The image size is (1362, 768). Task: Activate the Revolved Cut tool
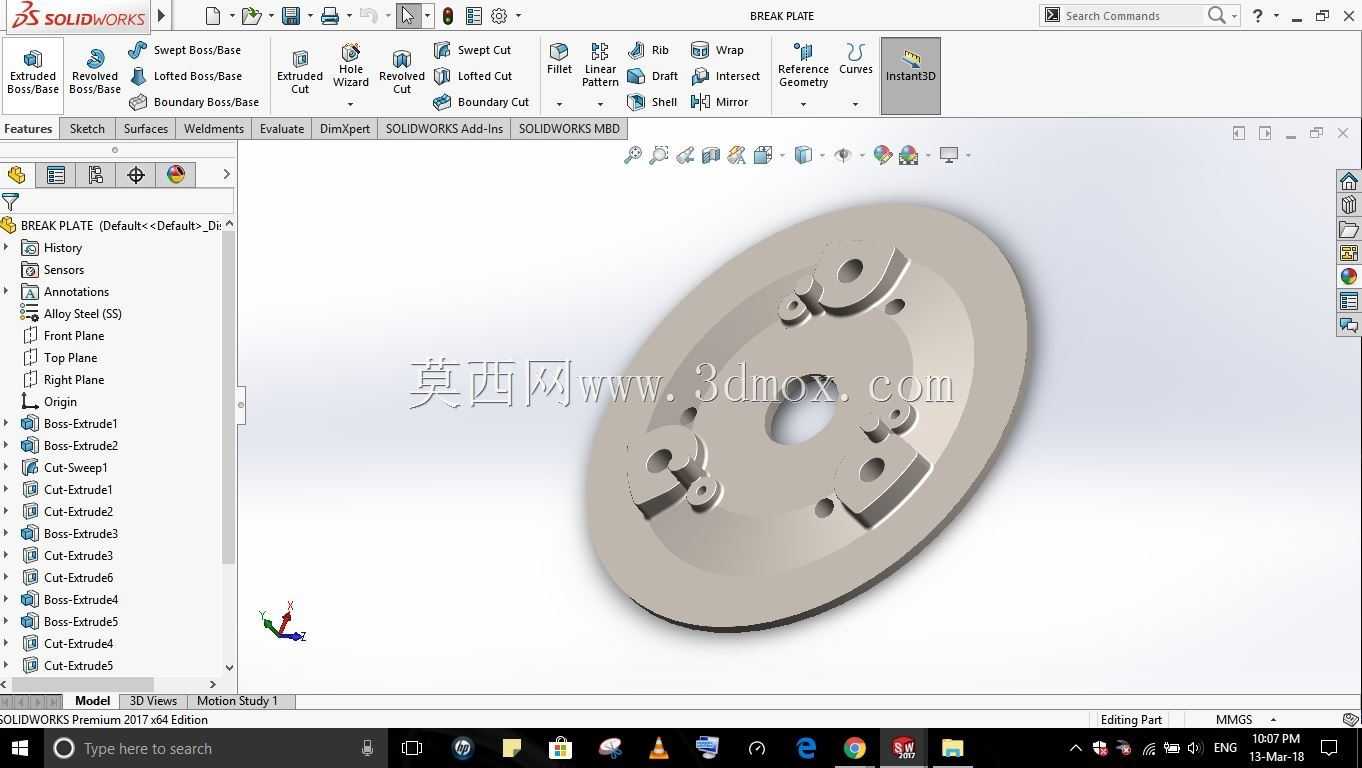[x=402, y=73]
